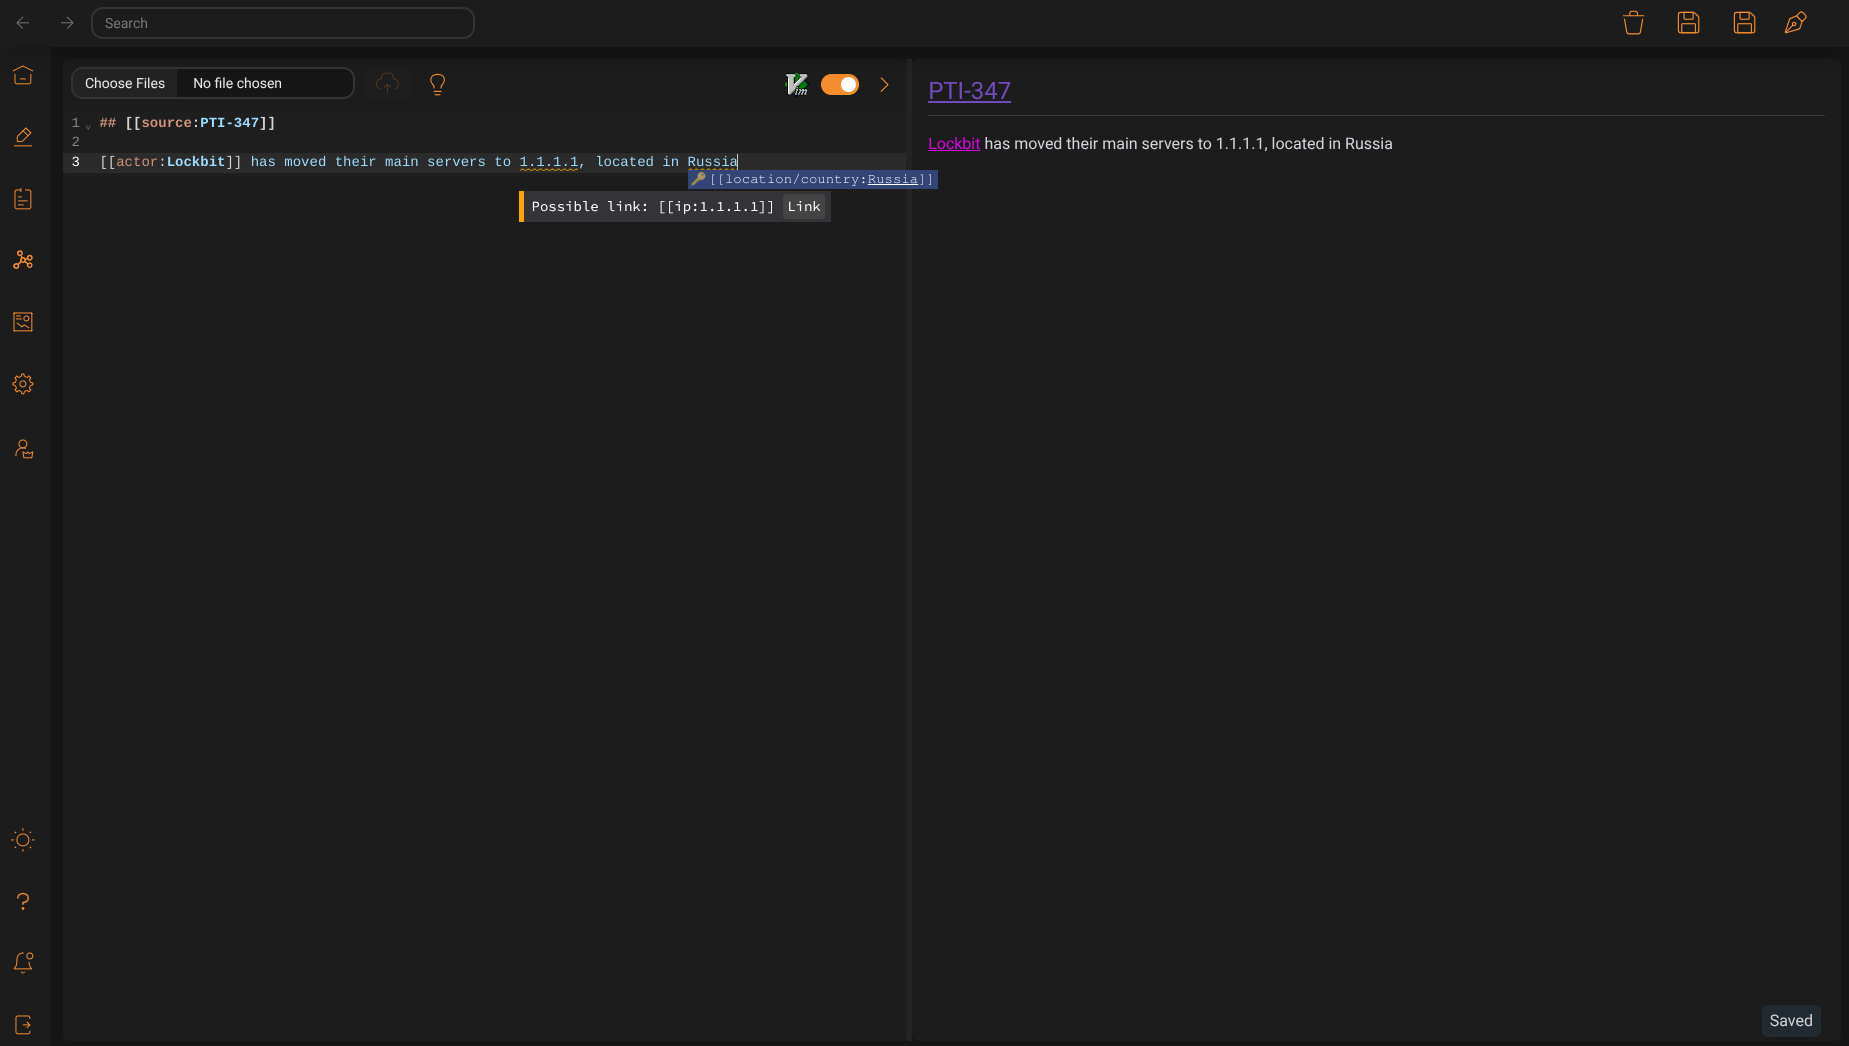Click the underlined 1.1.1.1 in editor
Screen dimensions: 1849x1046
549,162
